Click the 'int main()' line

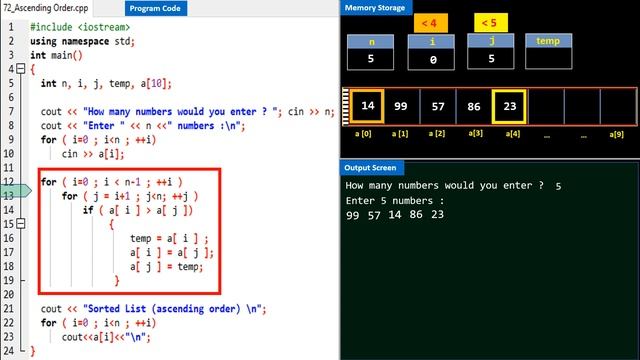click(x=56, y=55)
